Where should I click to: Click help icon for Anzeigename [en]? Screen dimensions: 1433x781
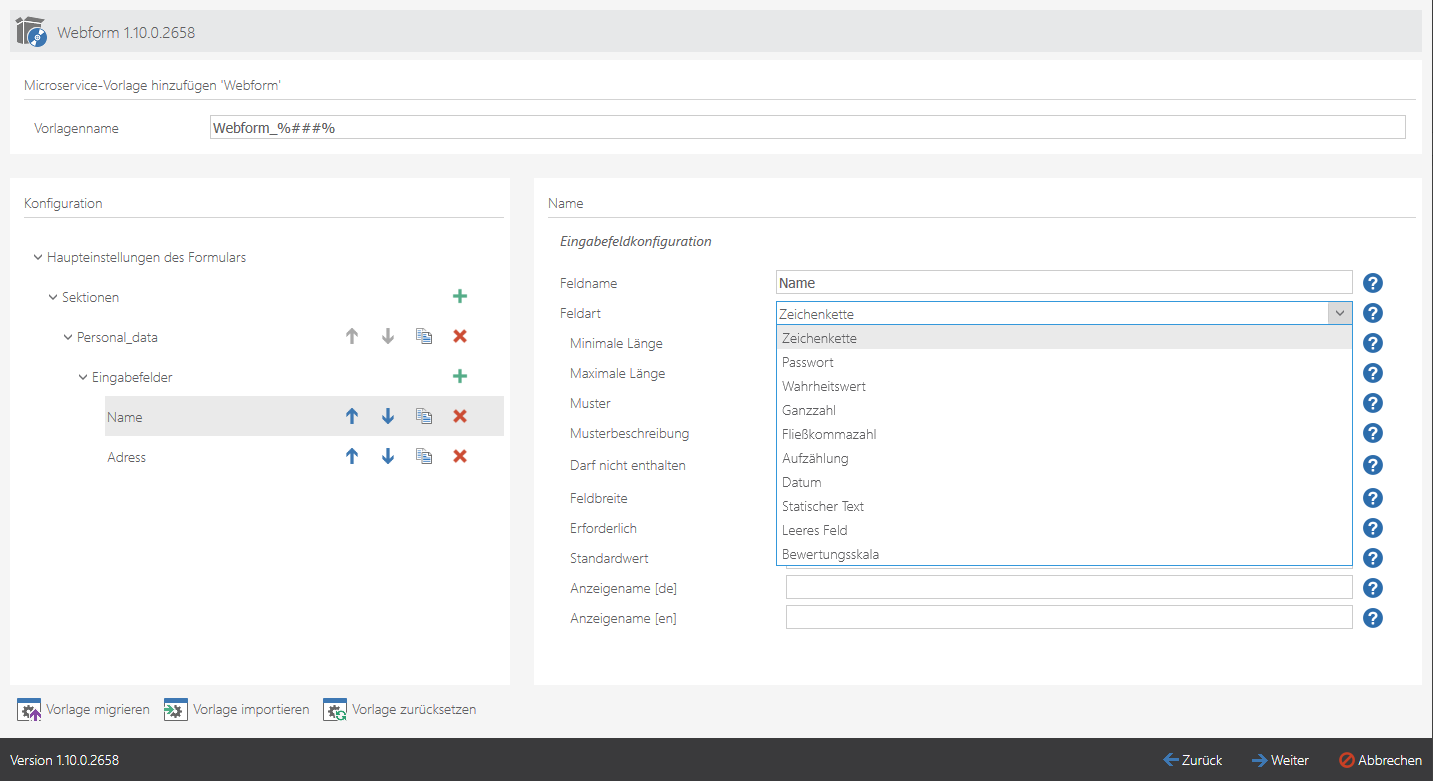tap(1373, 618)
